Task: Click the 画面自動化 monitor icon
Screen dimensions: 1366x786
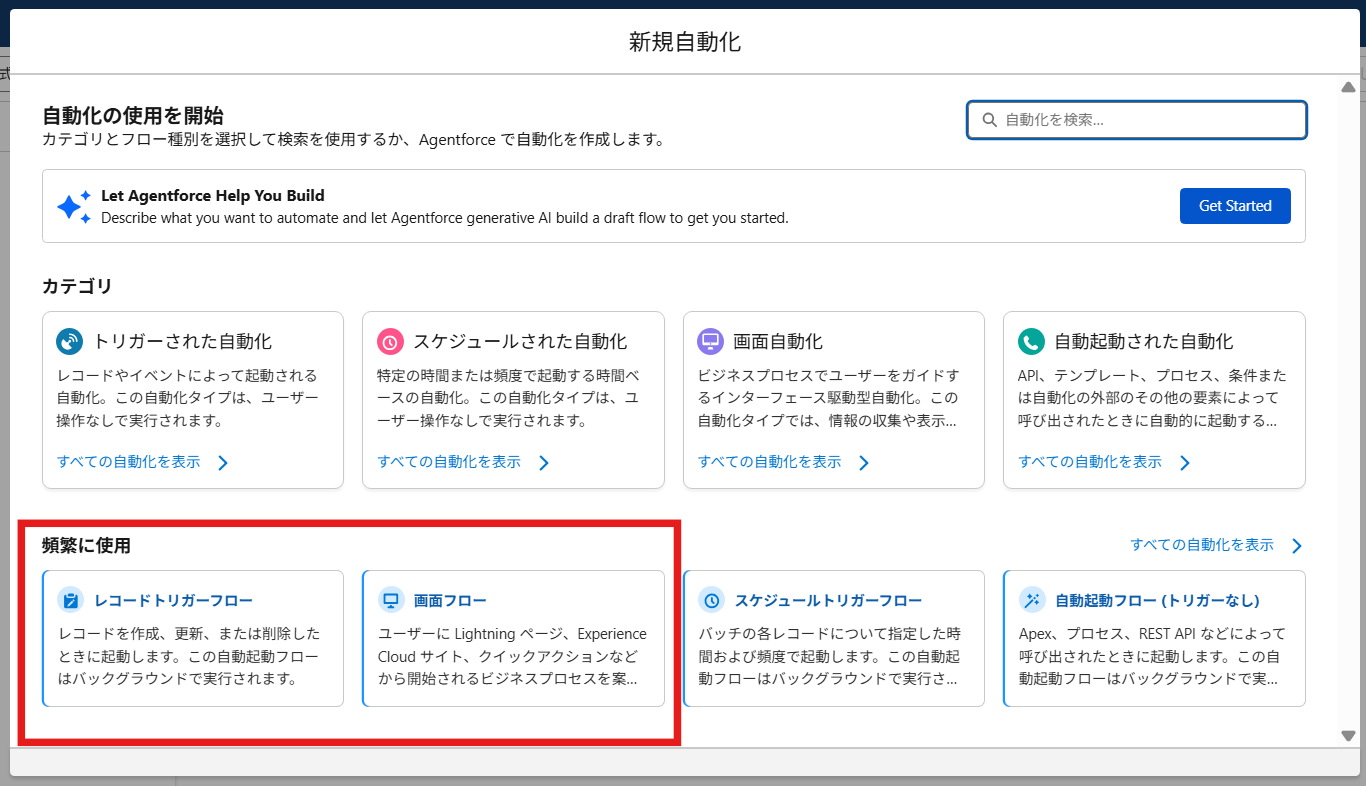Action: click(710, 341)
